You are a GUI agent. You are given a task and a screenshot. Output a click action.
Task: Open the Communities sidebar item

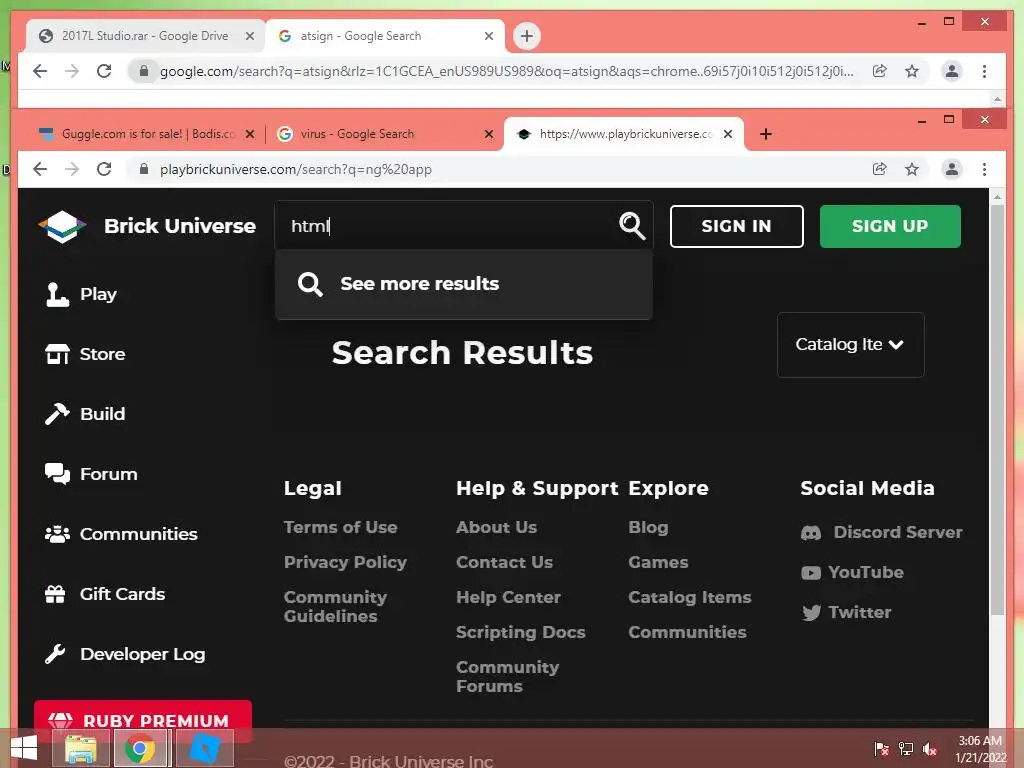pos(121,534)
